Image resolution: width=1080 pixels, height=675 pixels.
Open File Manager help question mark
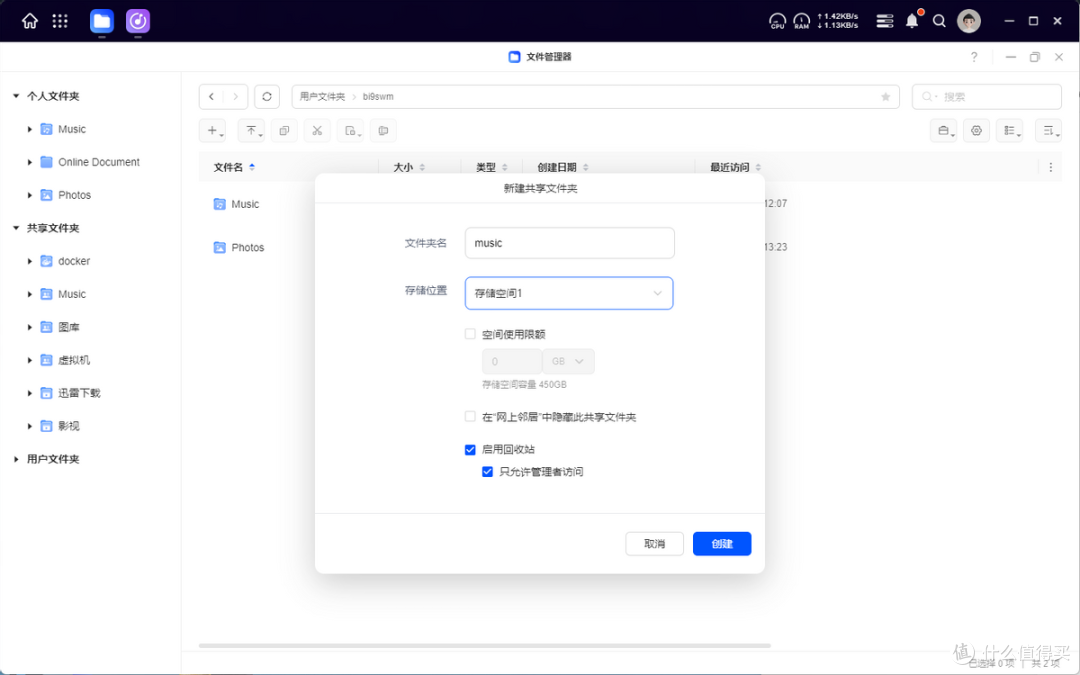coord(974,57)
